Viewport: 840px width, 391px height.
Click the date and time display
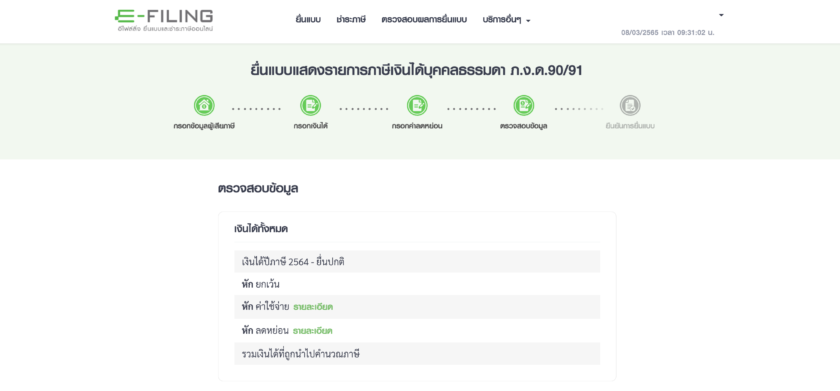coord(668,33)
